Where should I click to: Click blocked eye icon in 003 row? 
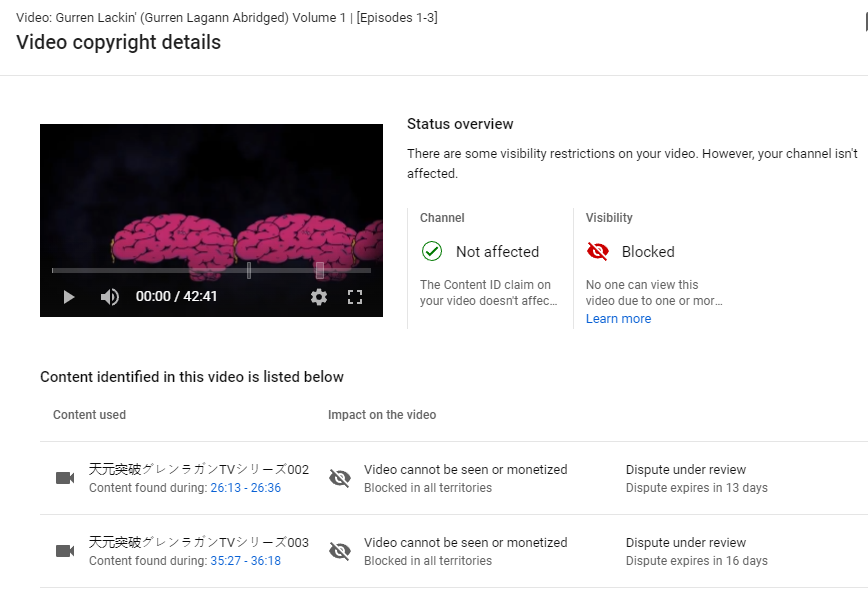coord(340,551)
